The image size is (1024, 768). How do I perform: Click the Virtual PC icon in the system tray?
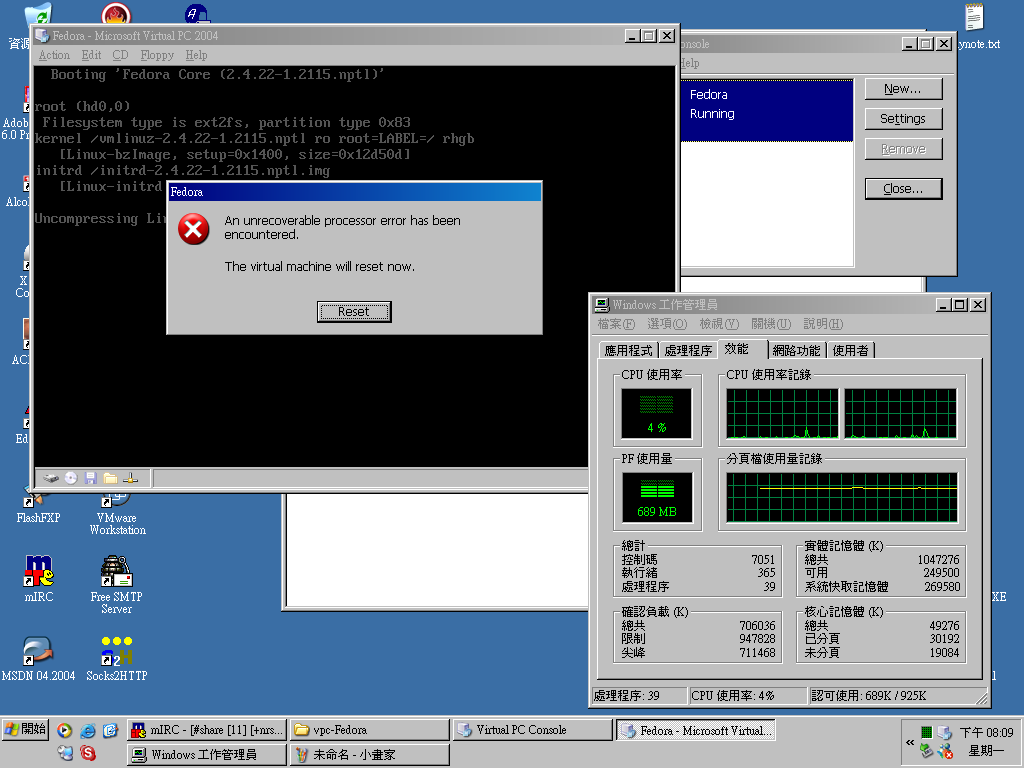(944, 732)
